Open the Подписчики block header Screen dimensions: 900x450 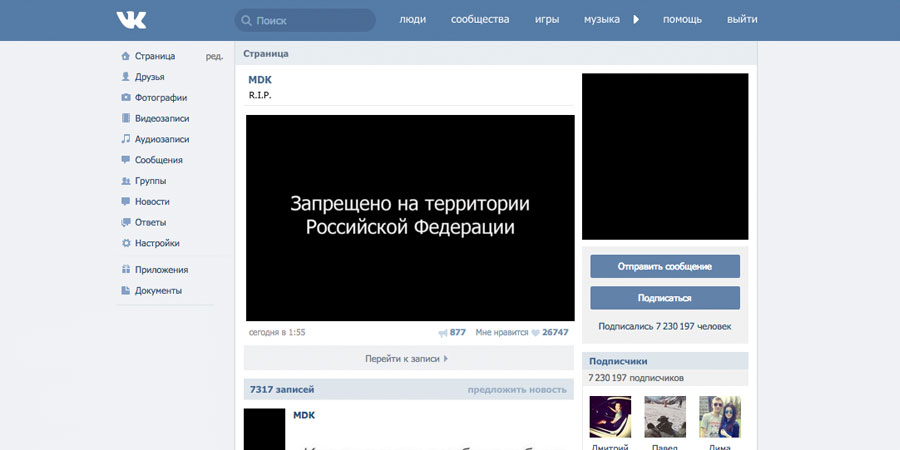point(665,361)
